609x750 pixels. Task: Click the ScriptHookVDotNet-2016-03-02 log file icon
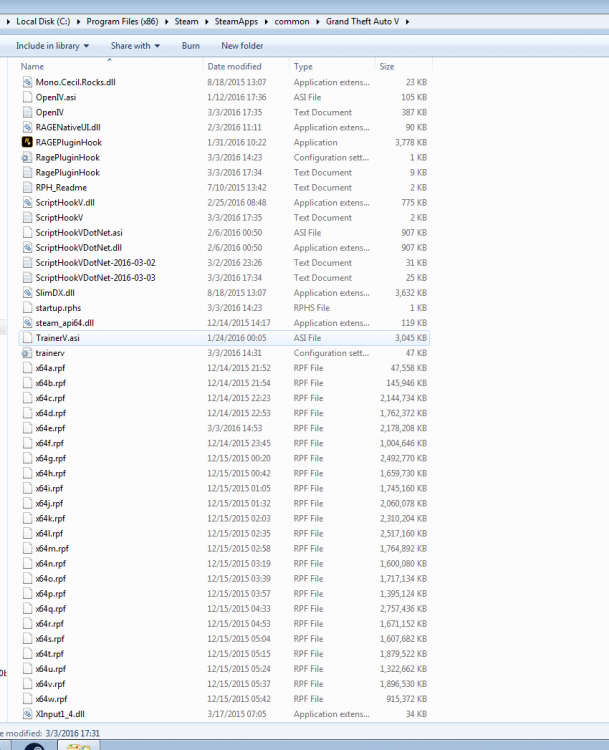click(27, 263)
